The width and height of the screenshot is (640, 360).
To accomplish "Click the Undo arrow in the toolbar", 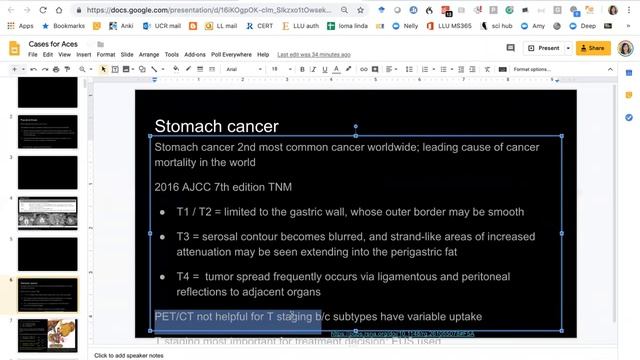I will pyautogui.click(x=33, y=69).
